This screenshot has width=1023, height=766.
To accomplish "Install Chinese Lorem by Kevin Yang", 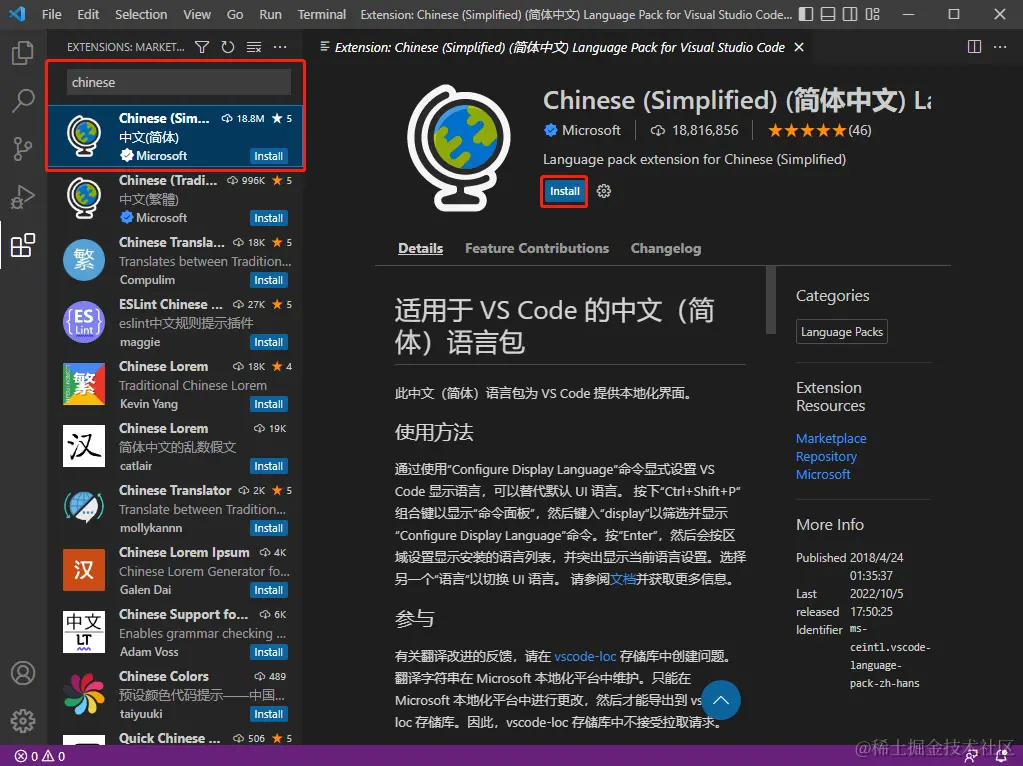I will (268, 404).
